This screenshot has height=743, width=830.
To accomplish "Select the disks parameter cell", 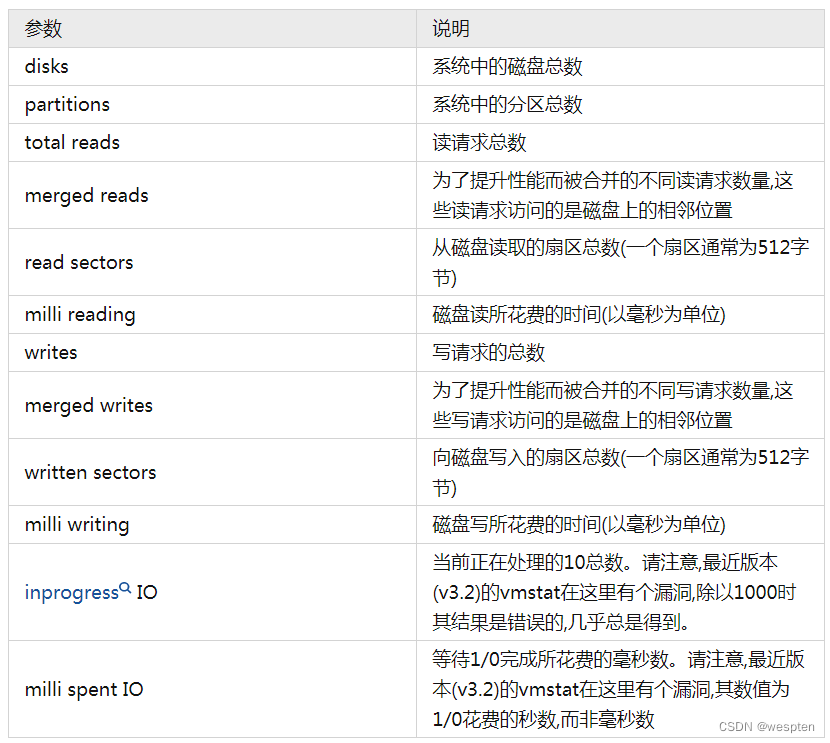I will point(212,67).
